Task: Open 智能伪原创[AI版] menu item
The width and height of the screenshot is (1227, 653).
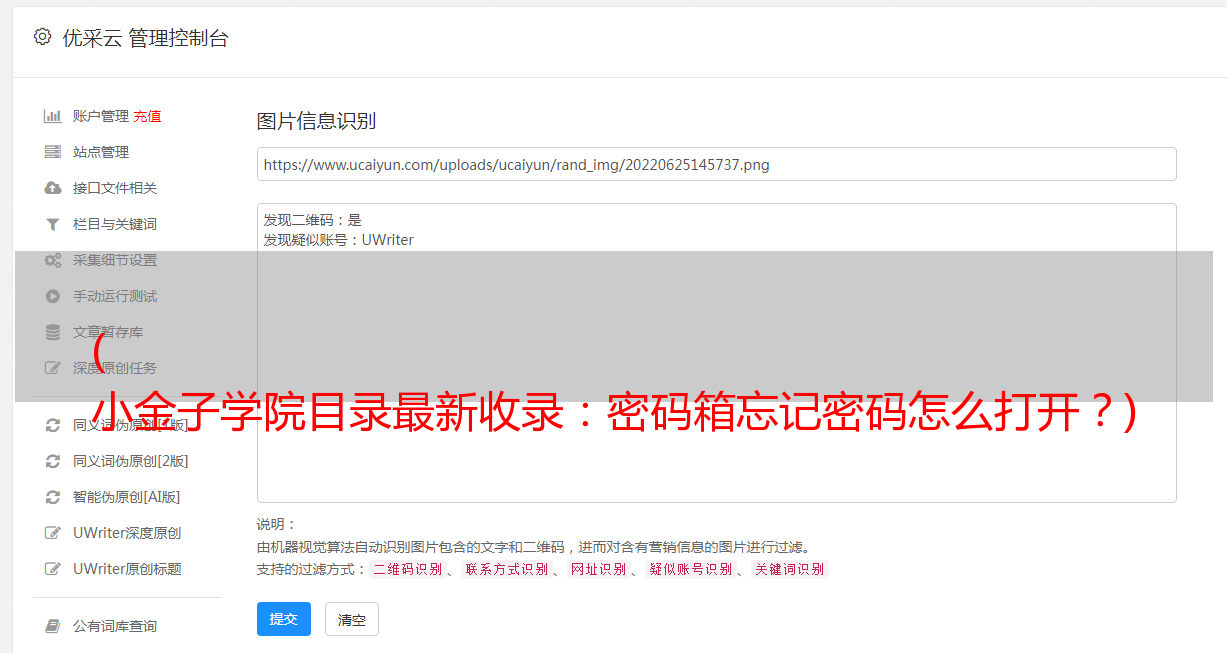Action: [126, 497]
